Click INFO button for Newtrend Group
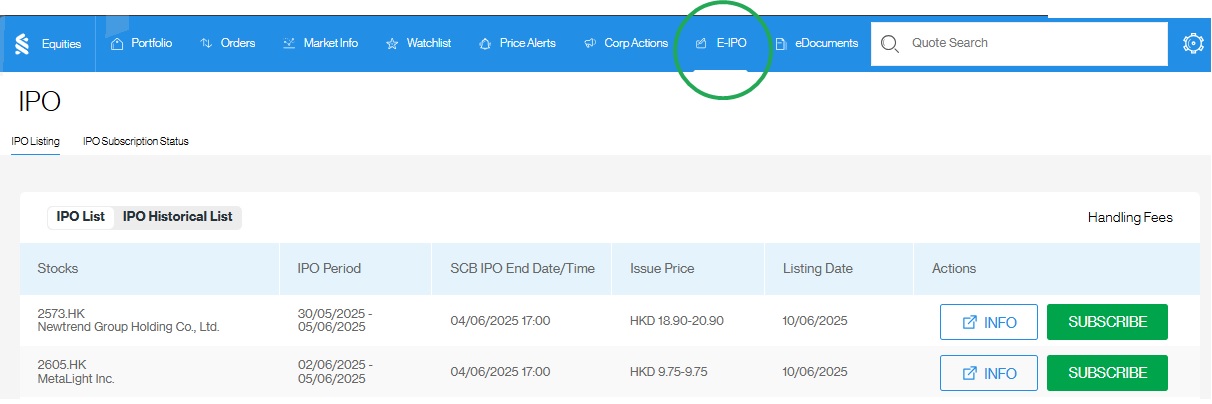The width and height of the screenshot is (1212, 404). 989,322
